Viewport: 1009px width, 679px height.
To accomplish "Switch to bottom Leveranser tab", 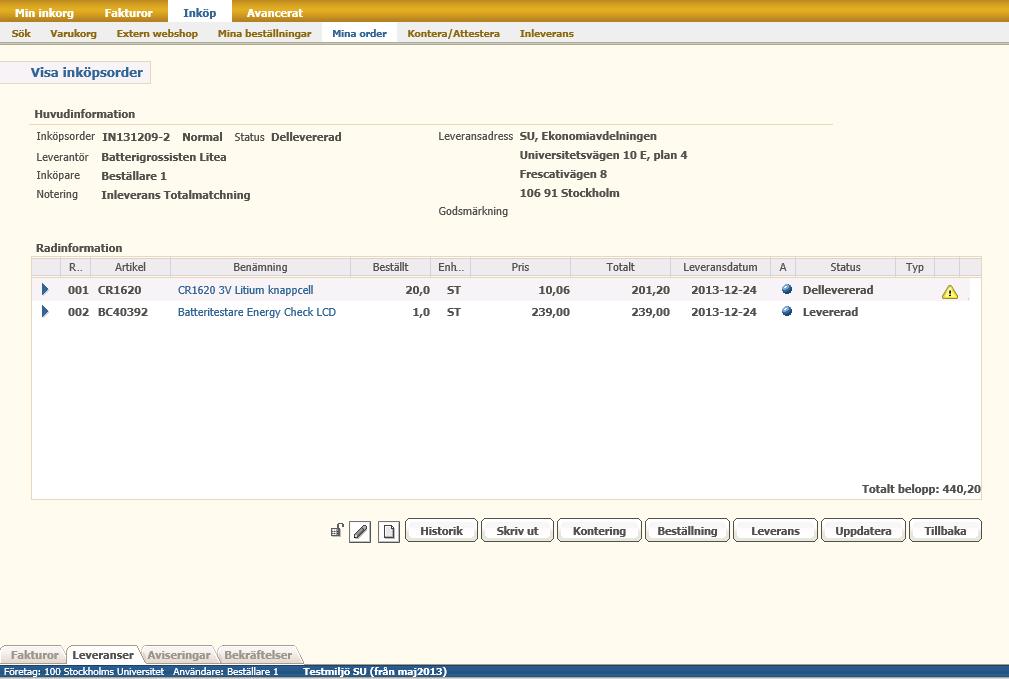I will [103, 655].
